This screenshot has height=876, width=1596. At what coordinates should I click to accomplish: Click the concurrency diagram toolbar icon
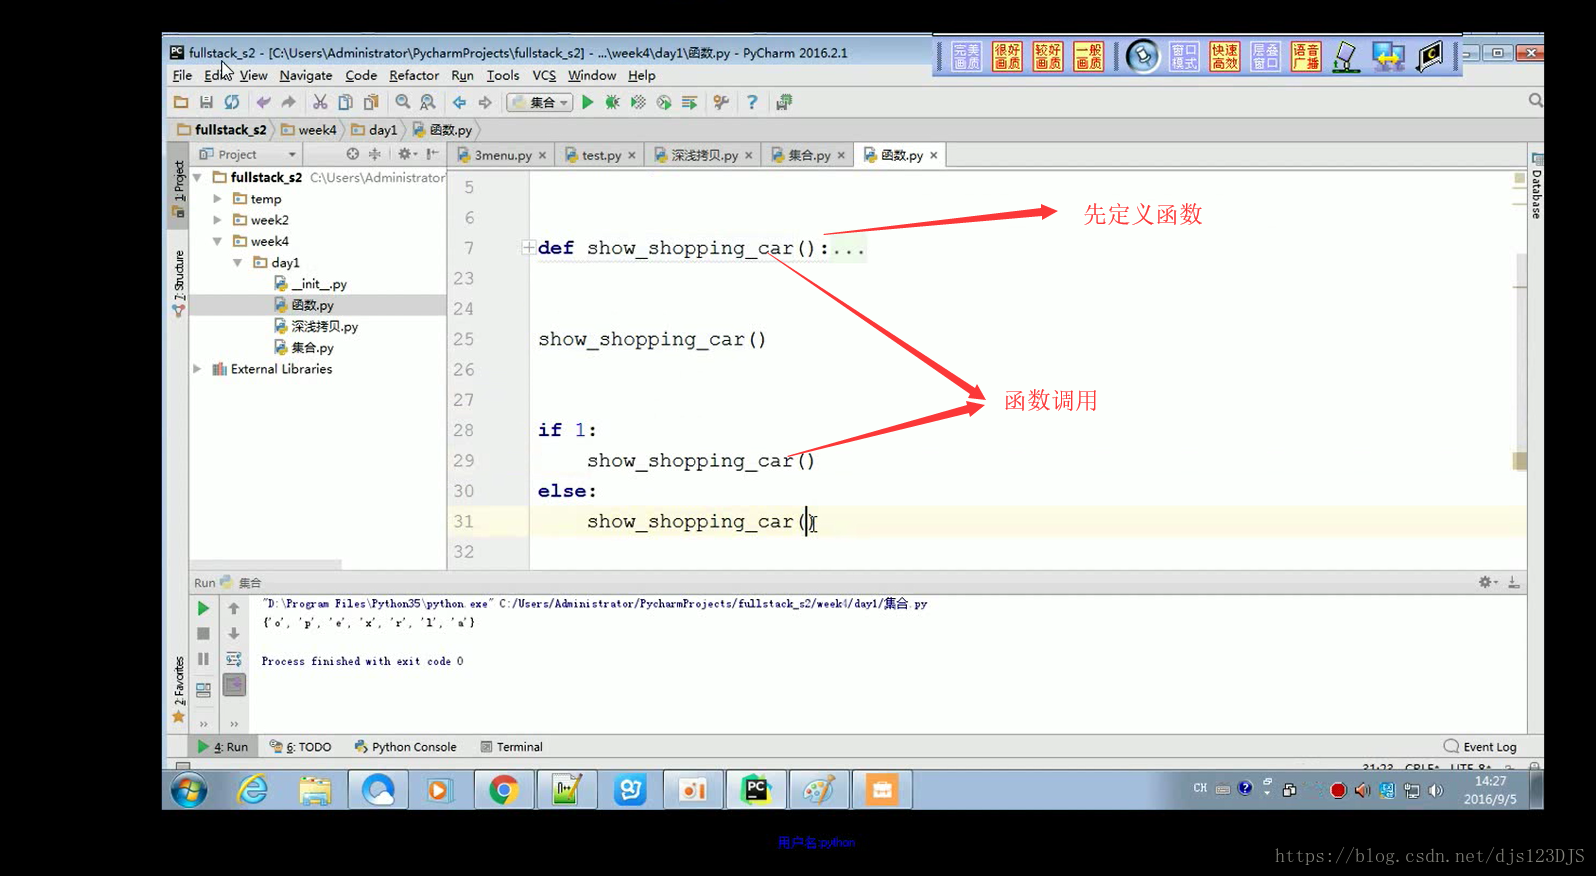coord(690,102)
